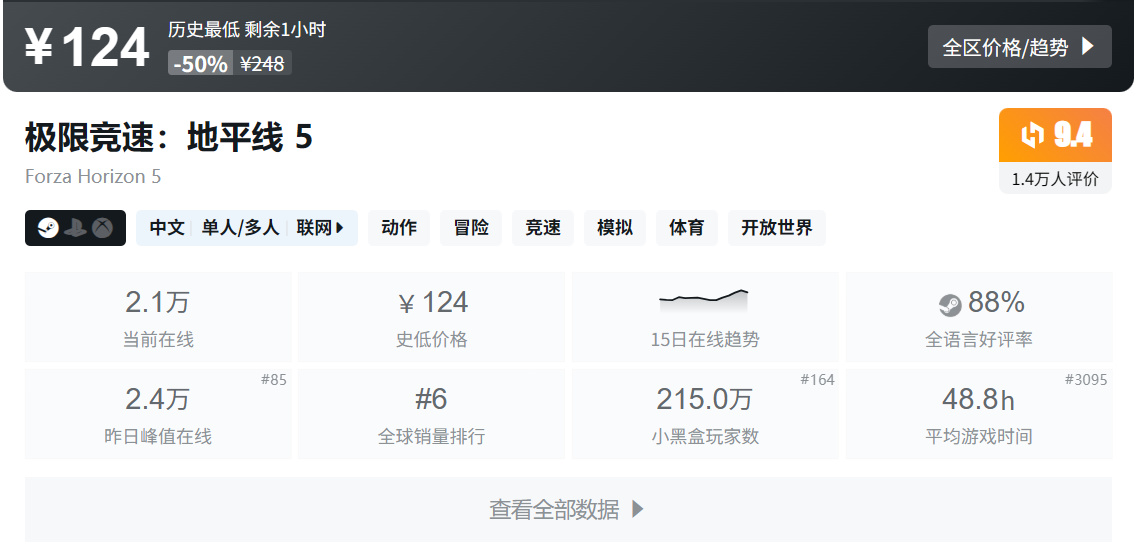Click the Xbox platform icon
This screenshot has width=1143, height=545.
pyautogui.click(x=102, y=228)
